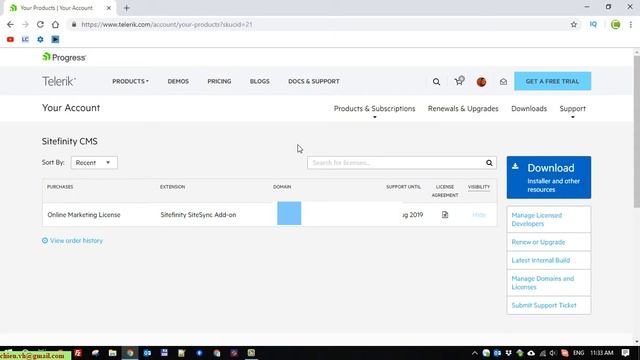Click the Telerik logo
The height and width of the screenshot is (360, 640).
coord(59,81)
